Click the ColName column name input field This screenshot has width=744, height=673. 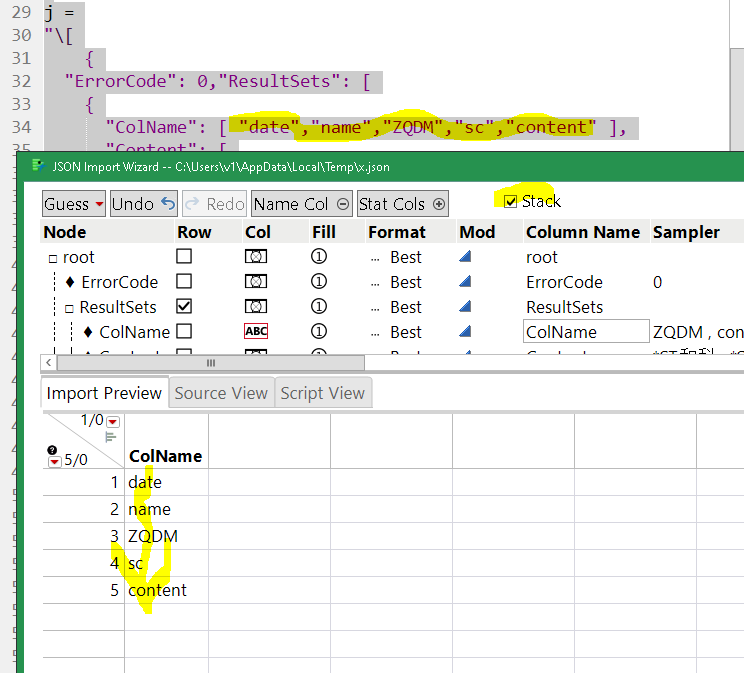tap(586, 332)
